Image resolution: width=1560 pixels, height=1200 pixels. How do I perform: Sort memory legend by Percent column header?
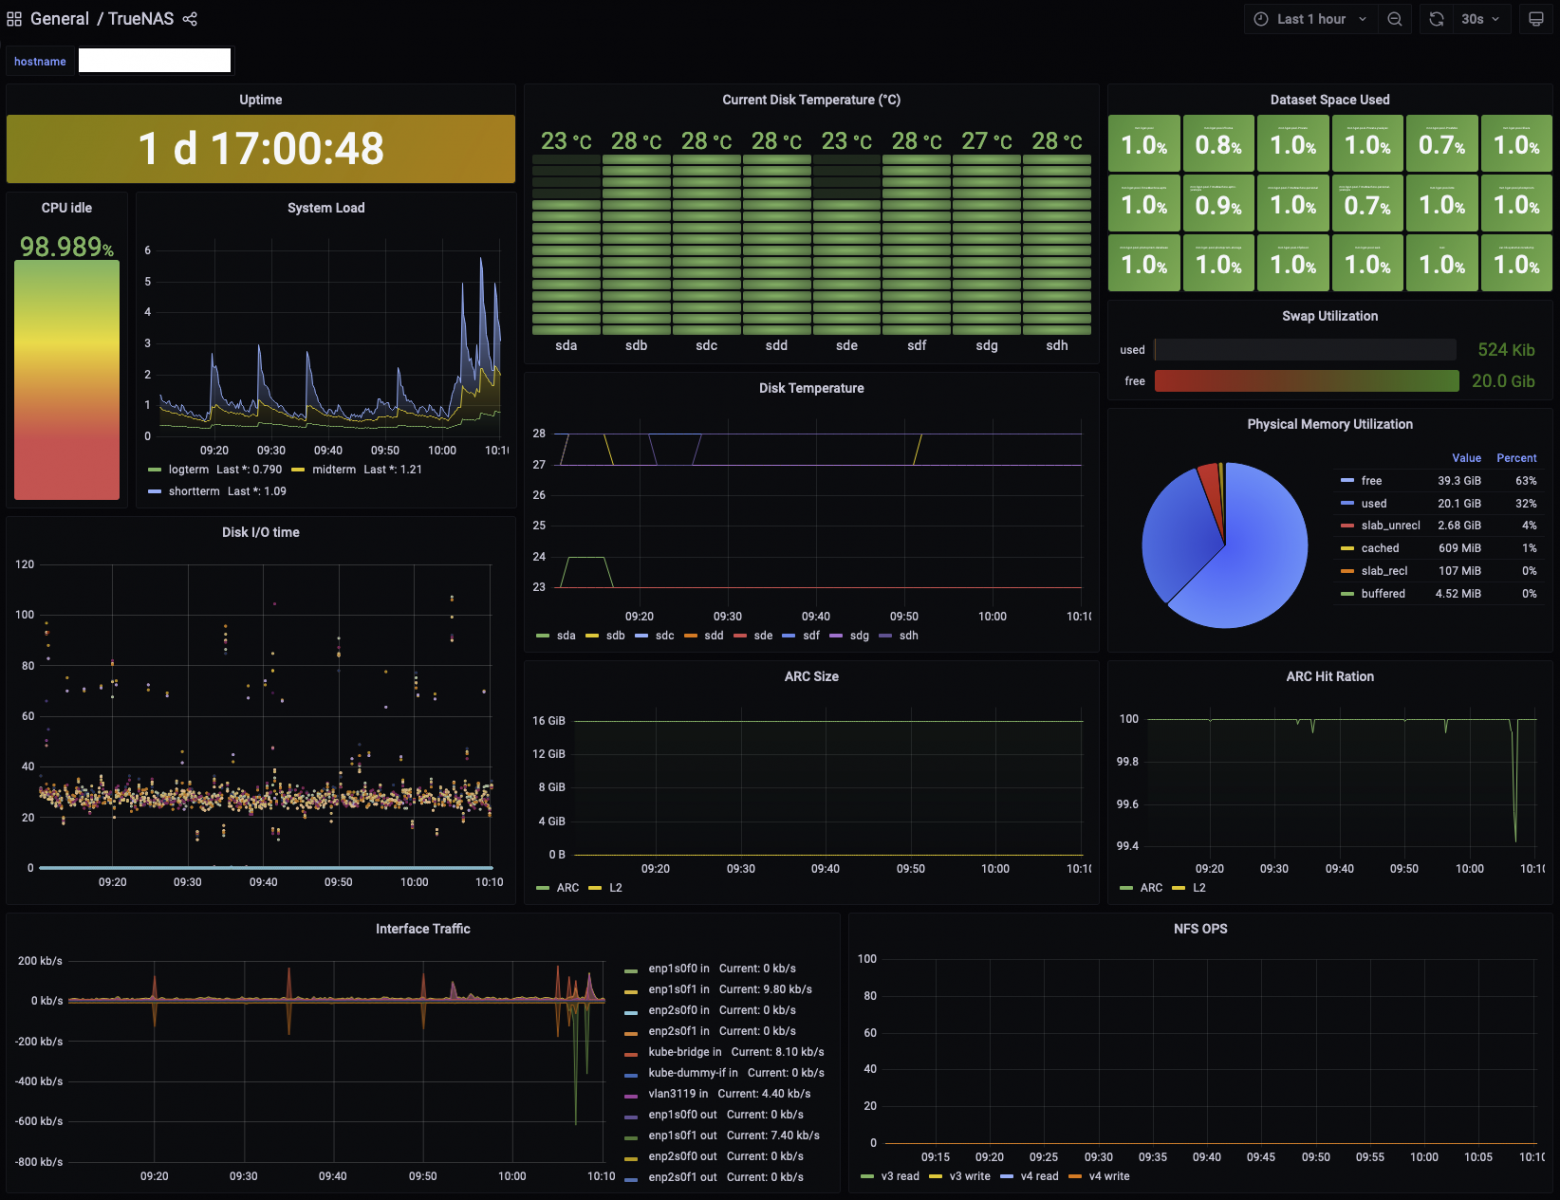click(1516, 458)
